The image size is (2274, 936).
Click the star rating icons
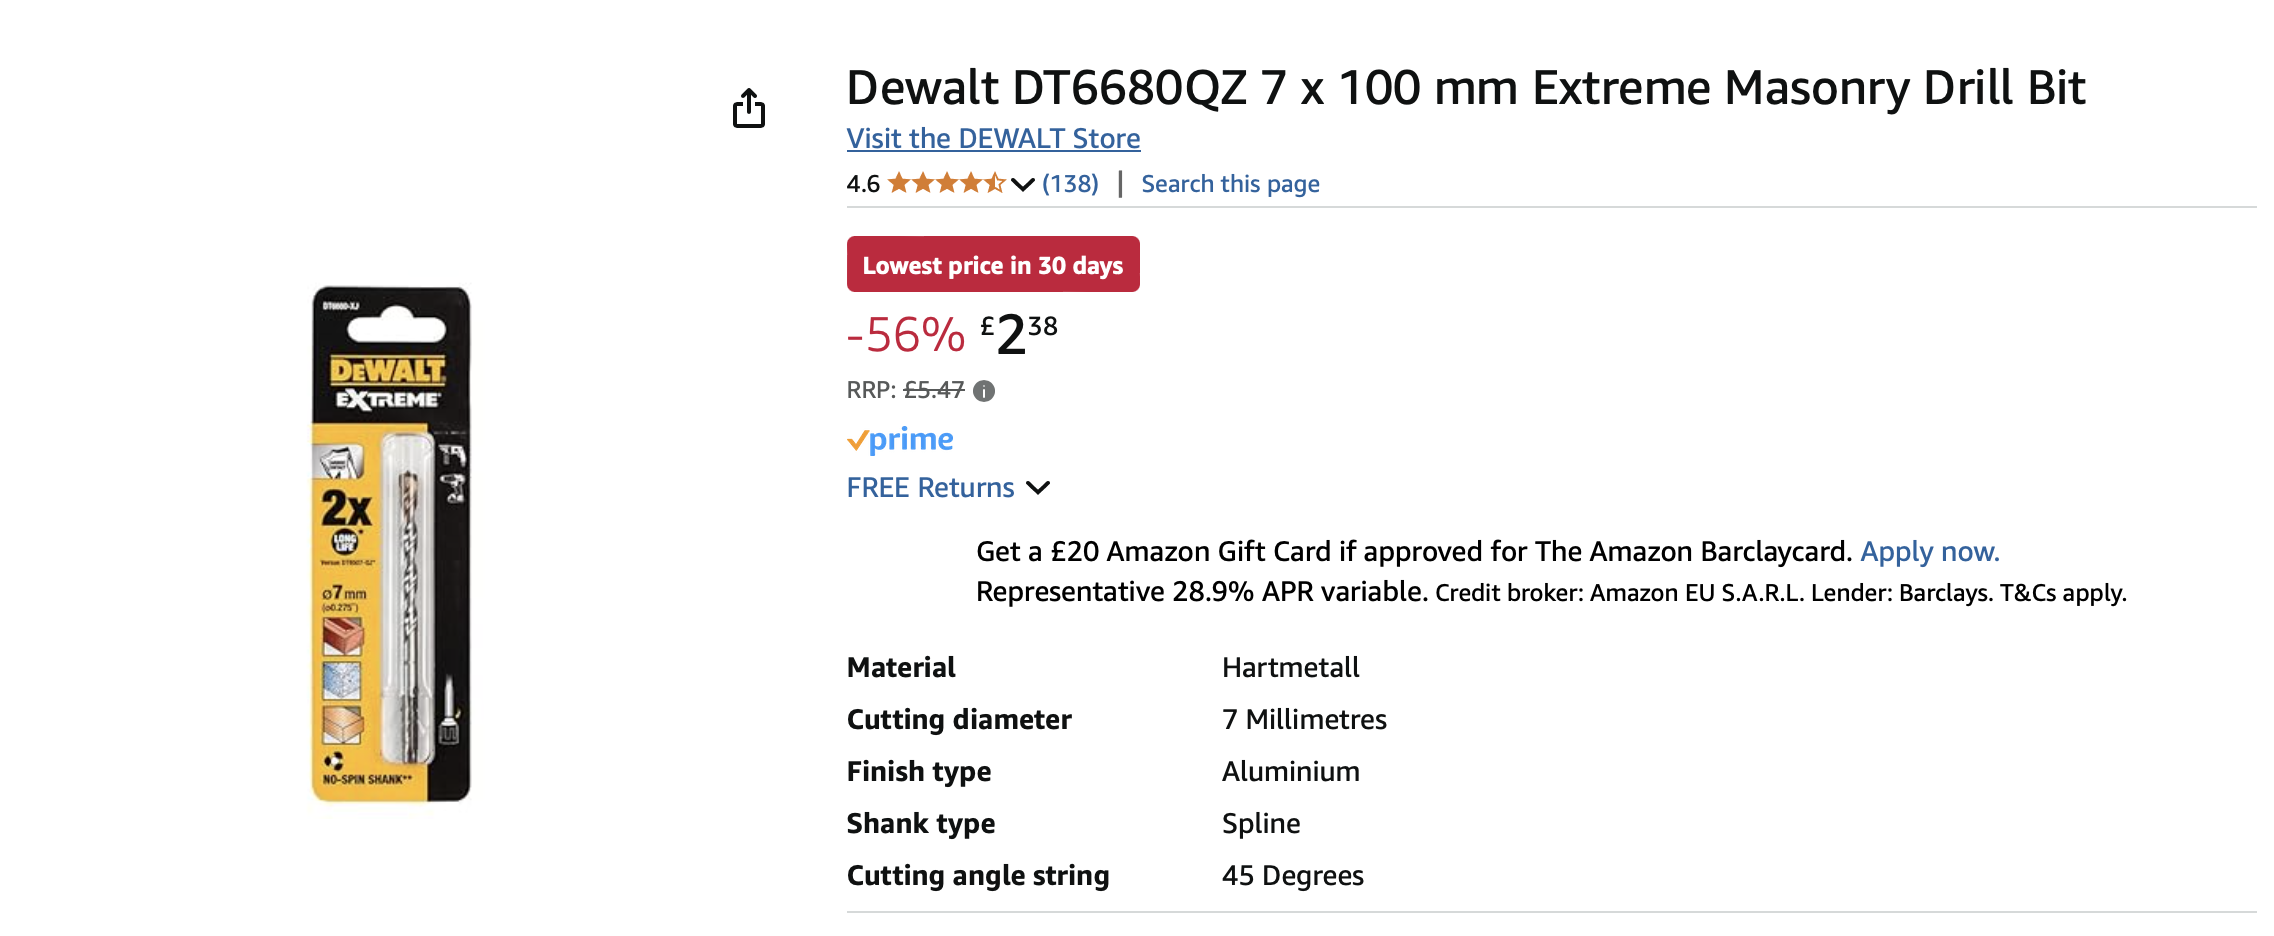(946, 184)
